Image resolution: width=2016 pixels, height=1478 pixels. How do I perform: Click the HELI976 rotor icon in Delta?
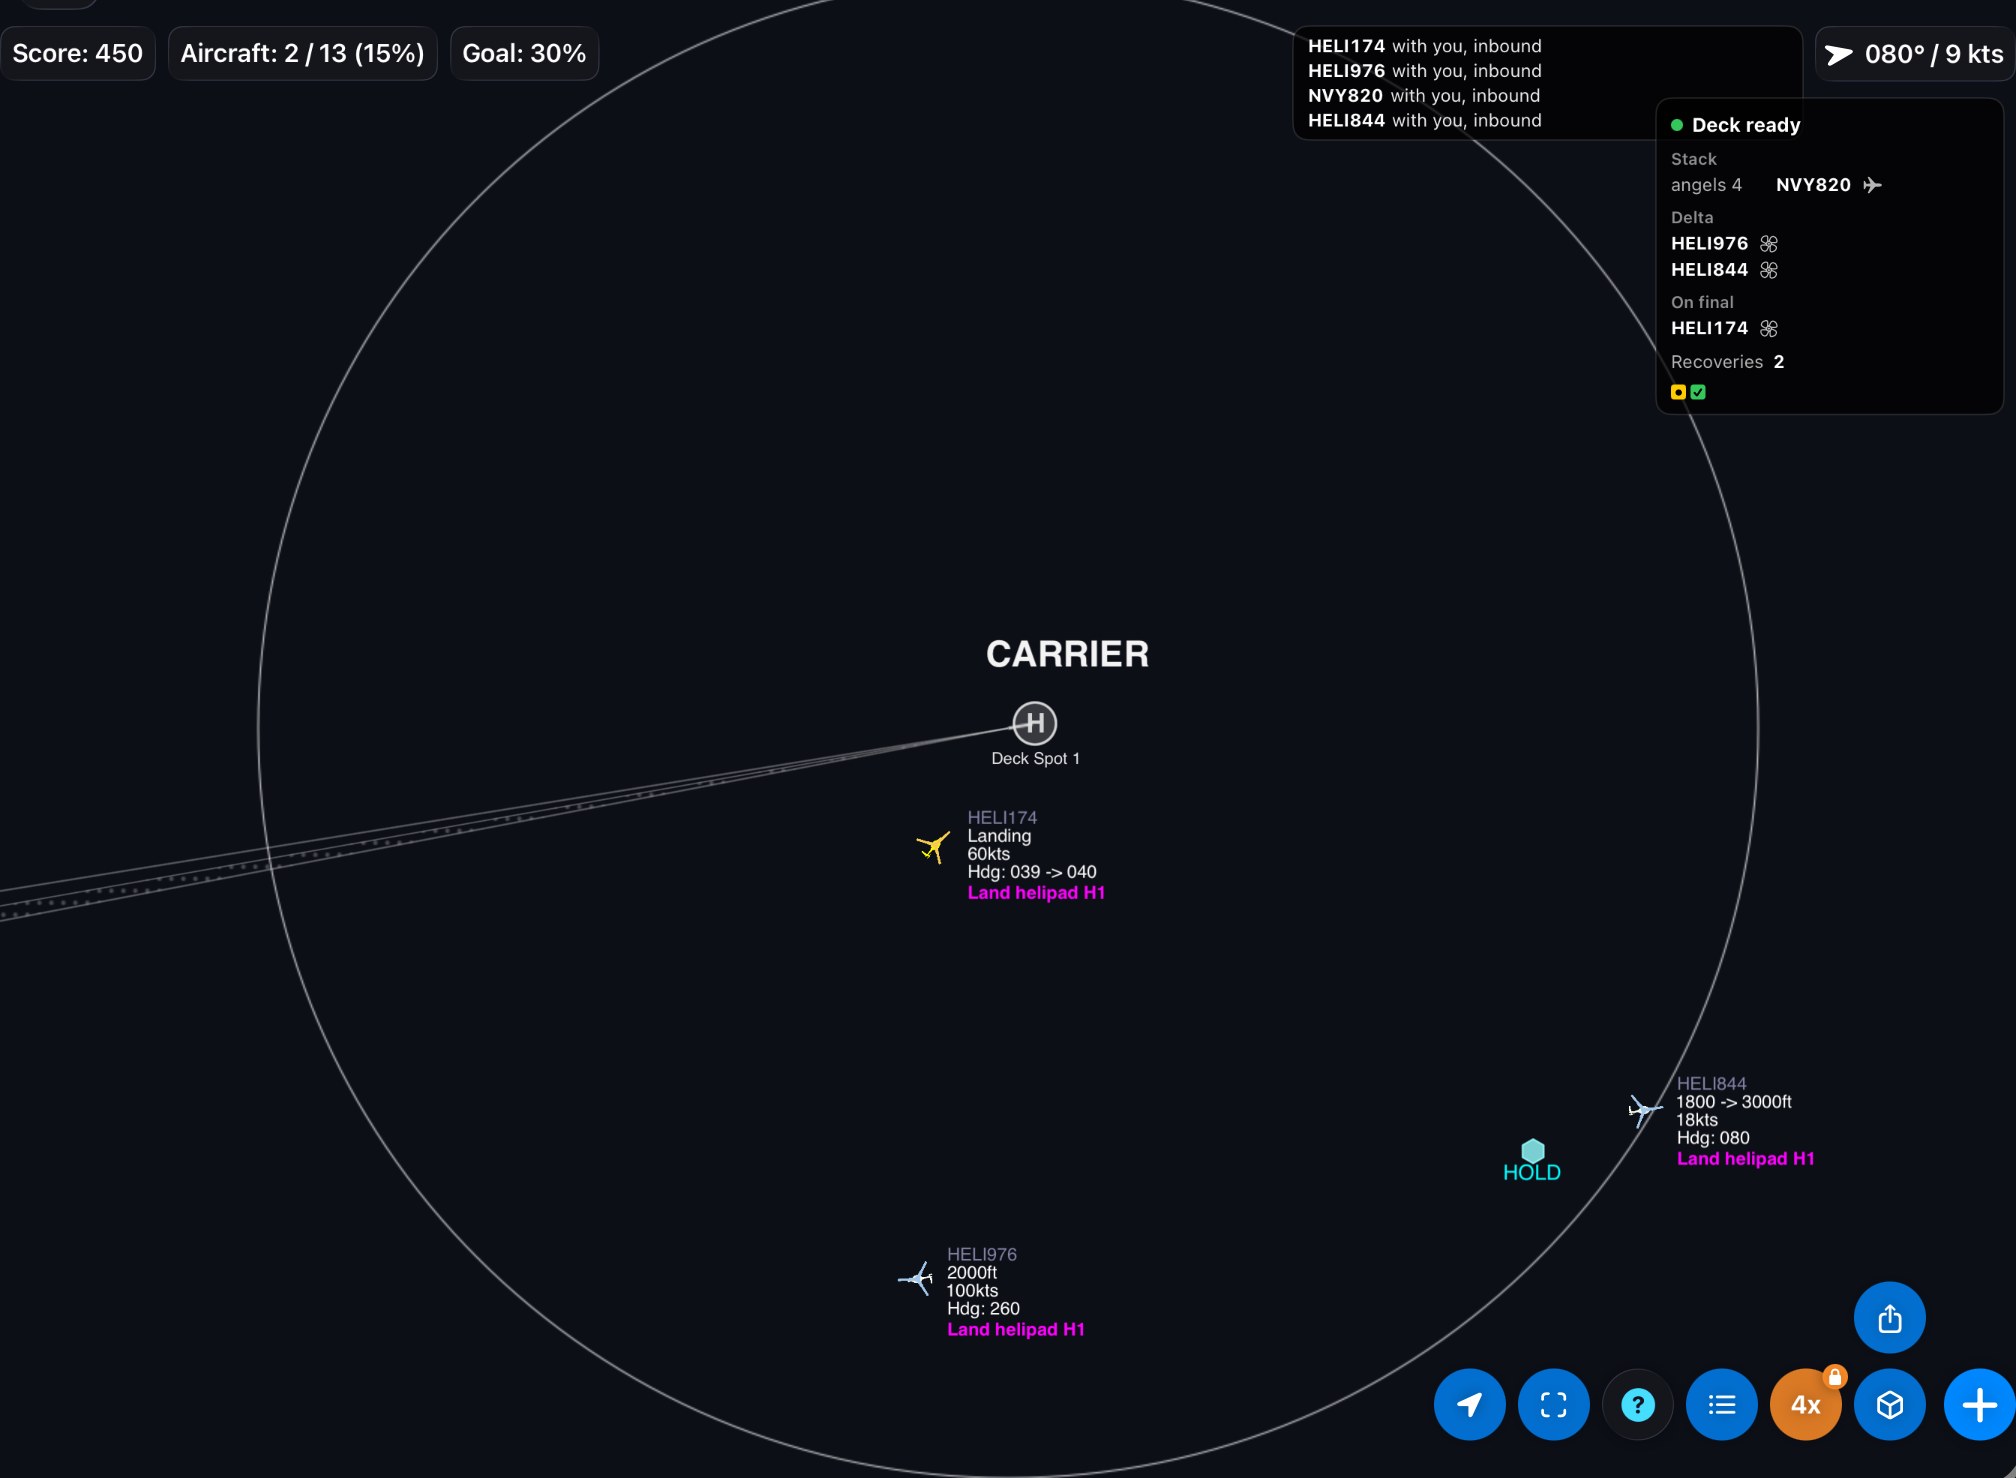(1769, 244)
